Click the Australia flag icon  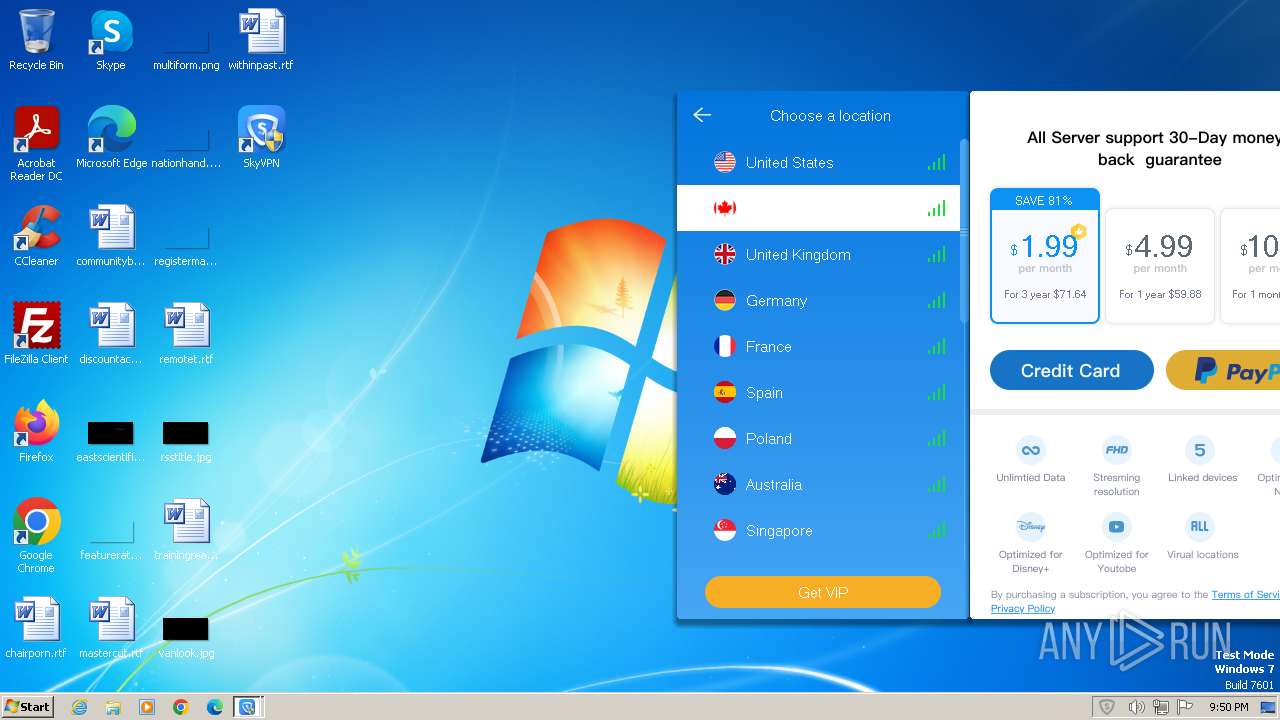tap(725, 484)
